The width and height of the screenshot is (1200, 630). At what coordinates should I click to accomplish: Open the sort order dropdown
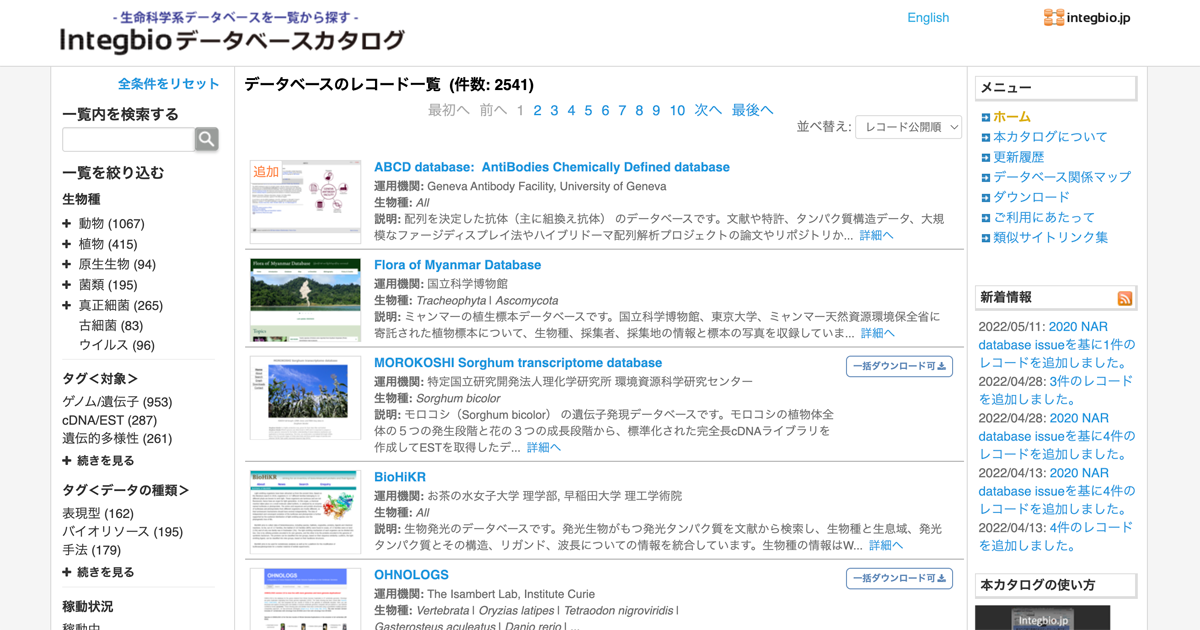(x=908, y=127)
